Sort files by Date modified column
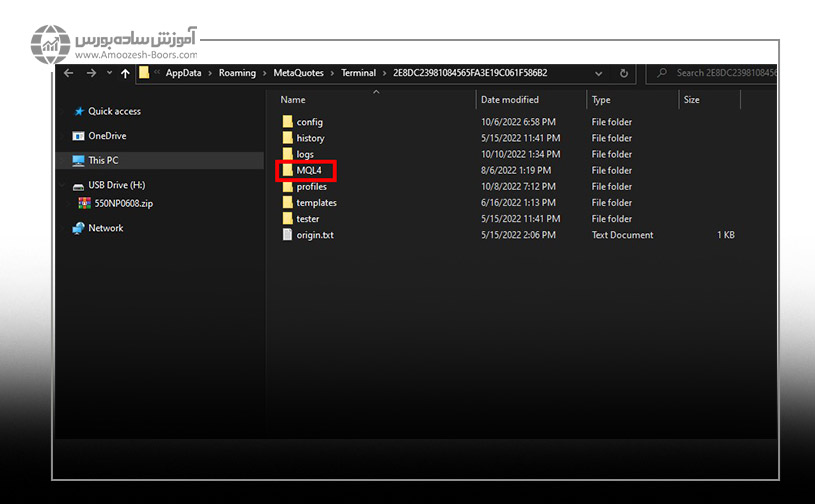Screen dimensions: 815x504 tap(509, 100)
